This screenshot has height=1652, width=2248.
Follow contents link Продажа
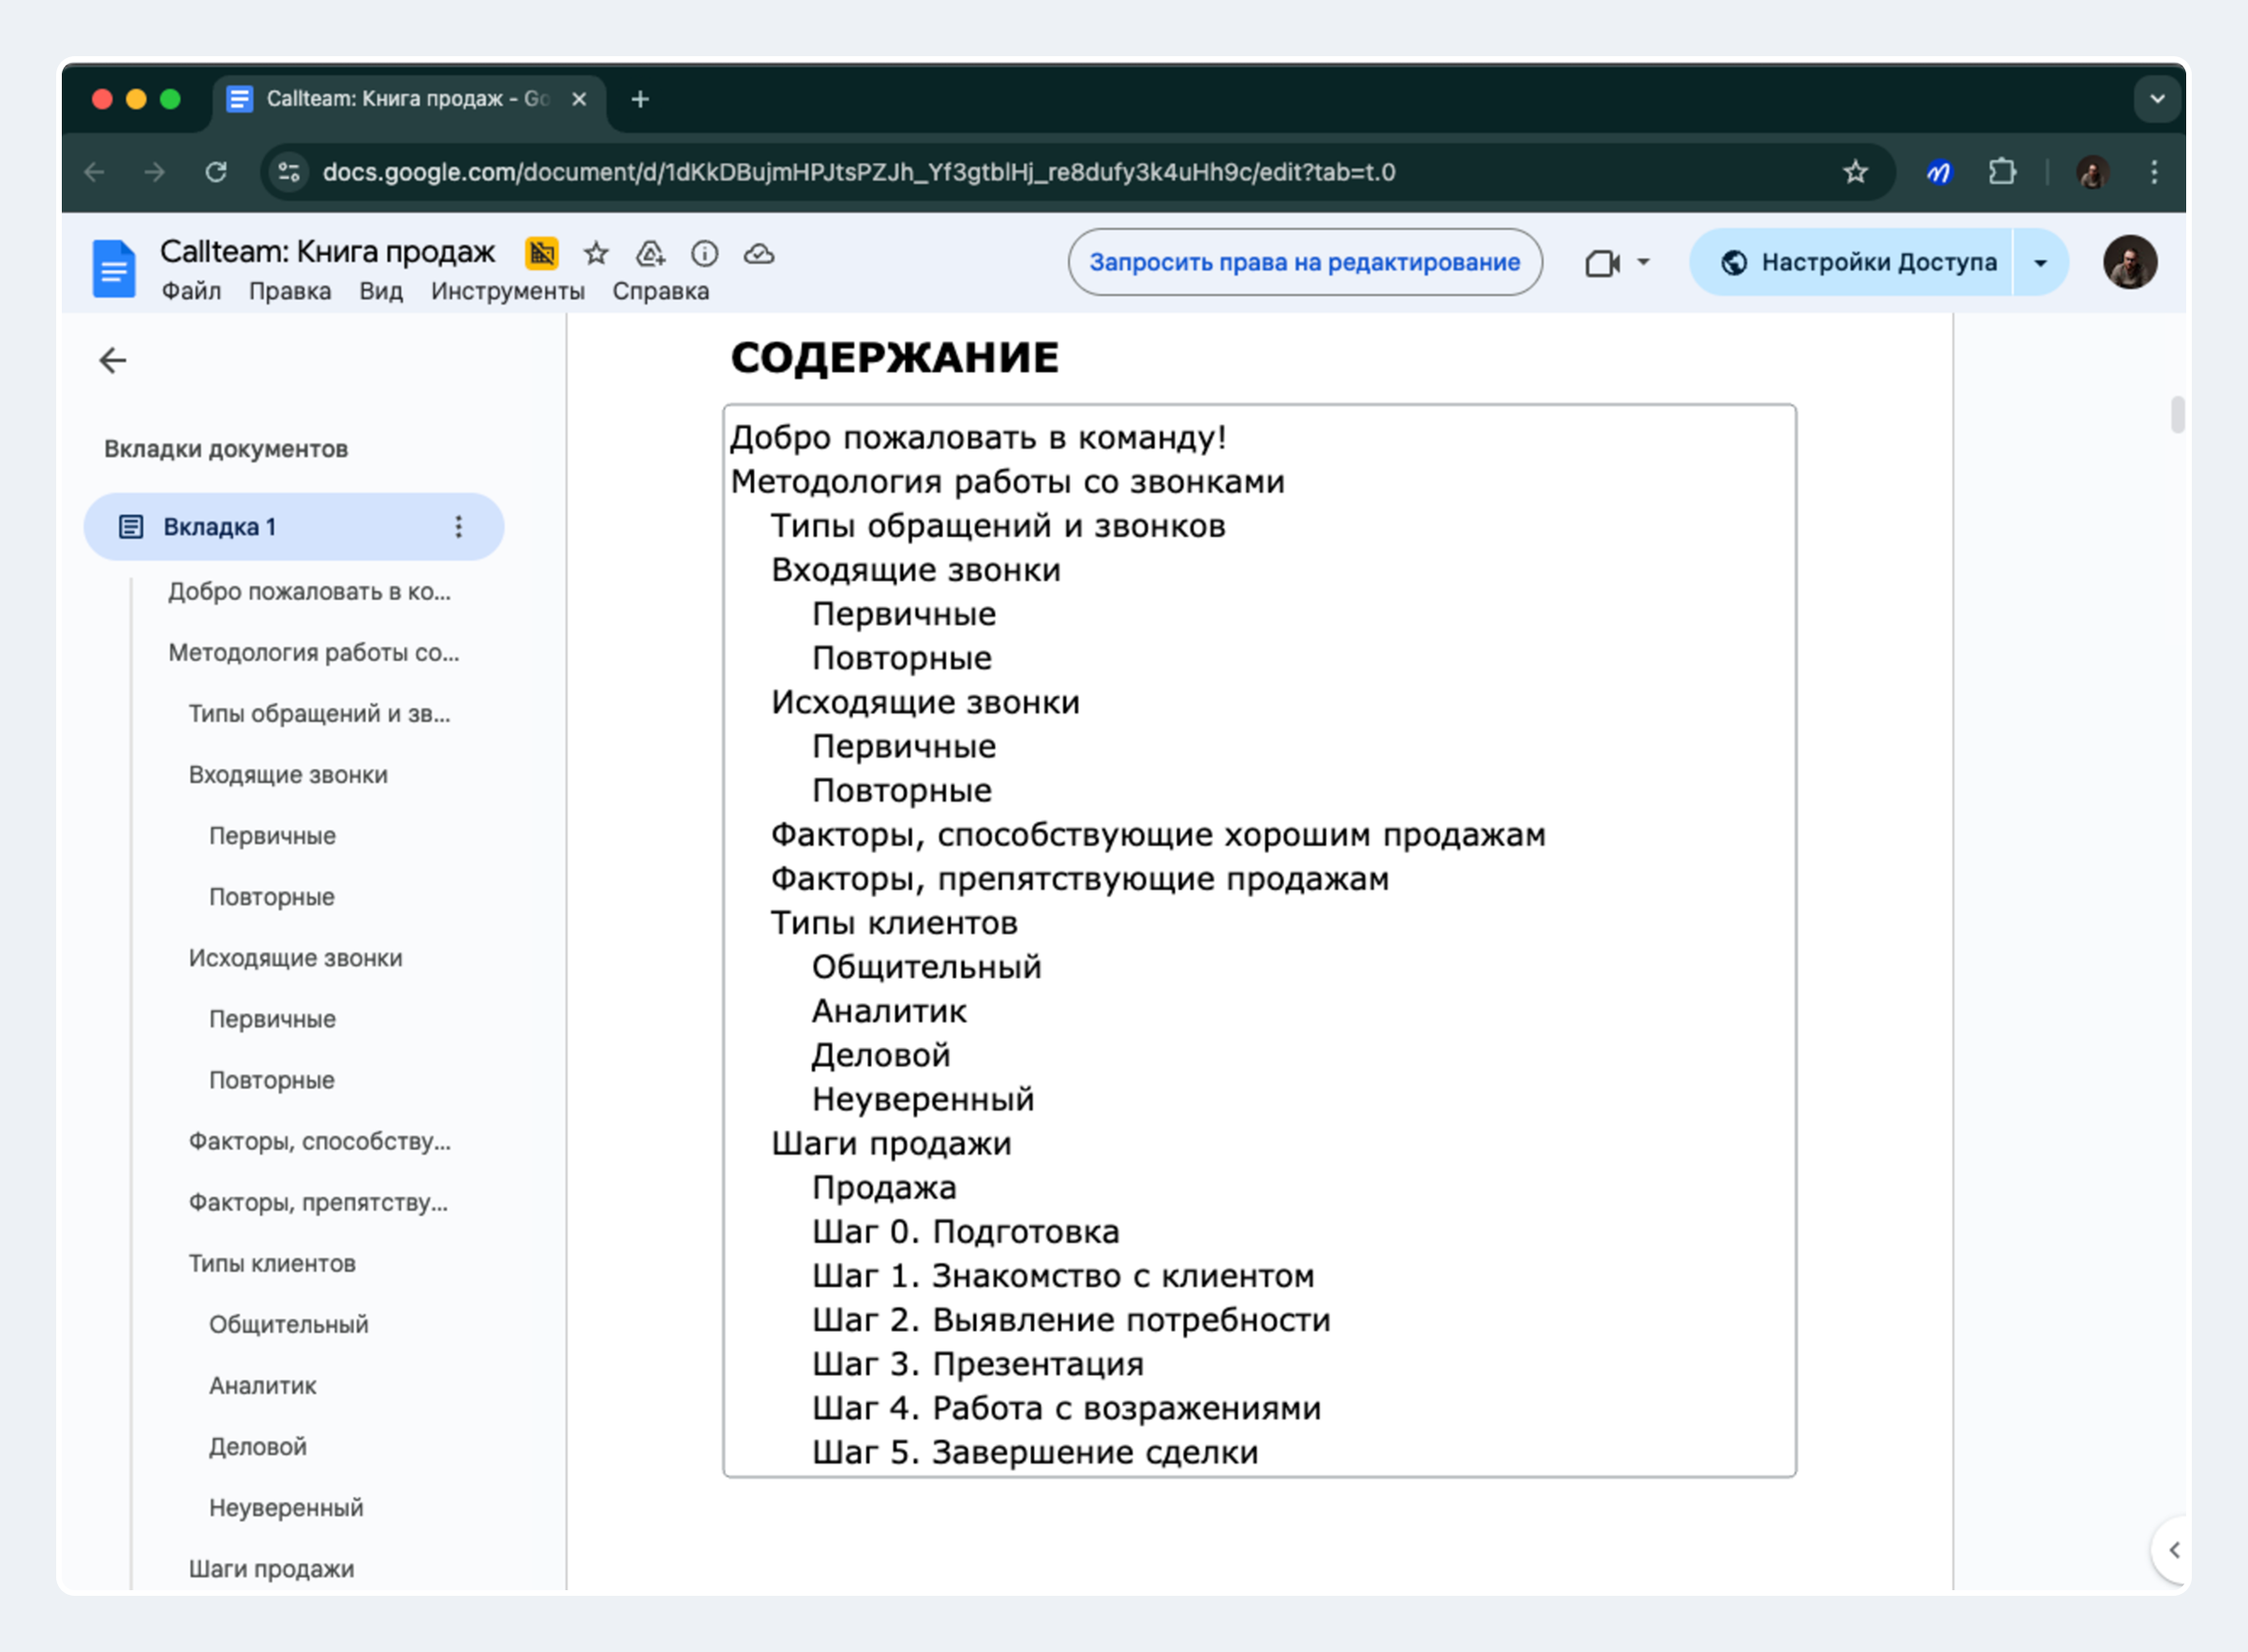884,1188
